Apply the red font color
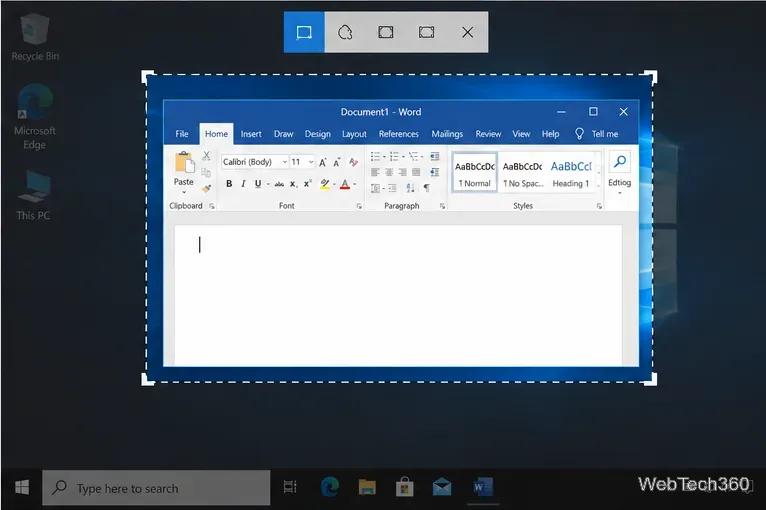 pyautogui.click(x=345, y=184)
